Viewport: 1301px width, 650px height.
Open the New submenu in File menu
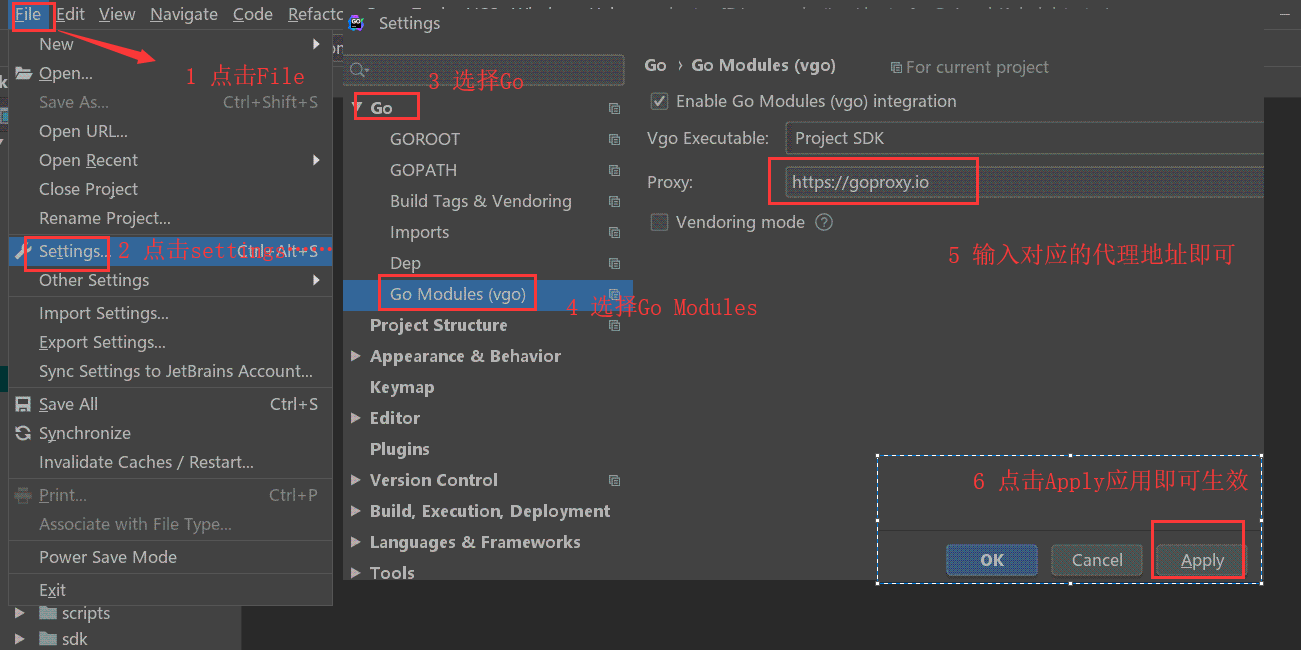point(170,44)
